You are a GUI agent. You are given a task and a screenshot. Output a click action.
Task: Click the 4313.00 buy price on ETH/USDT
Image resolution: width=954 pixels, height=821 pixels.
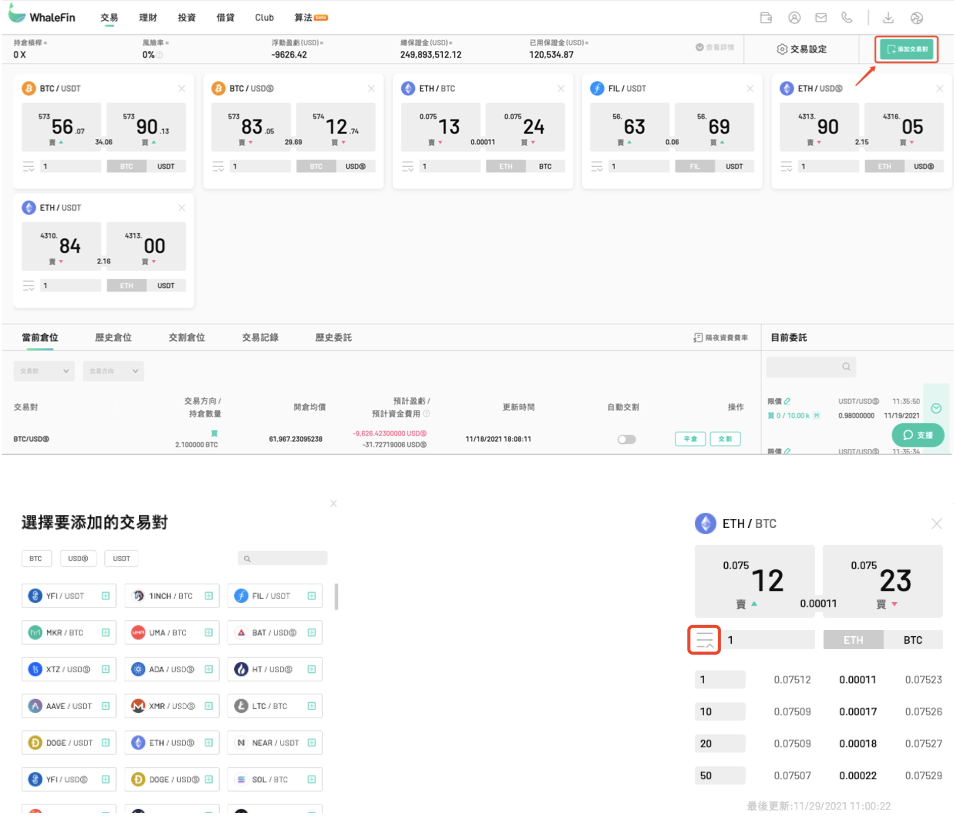[x=146, y=246]
